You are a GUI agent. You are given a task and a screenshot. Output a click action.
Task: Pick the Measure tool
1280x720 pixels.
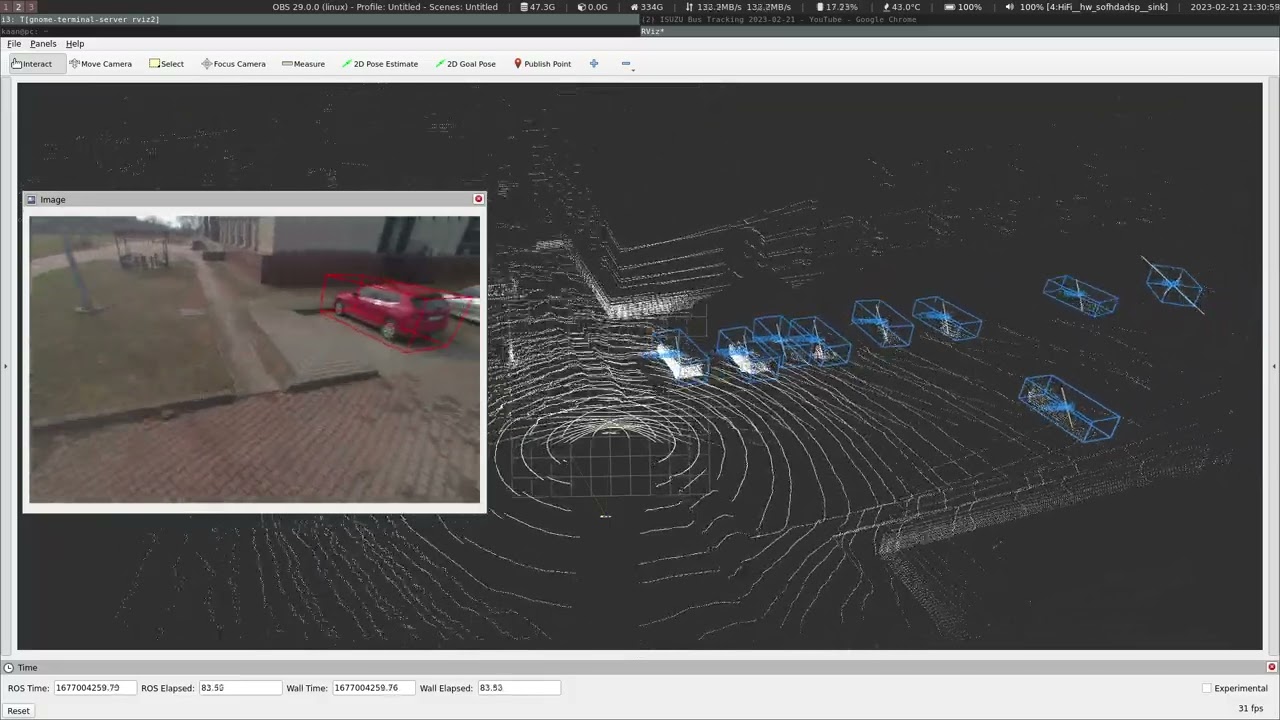[x=303, y=64]
